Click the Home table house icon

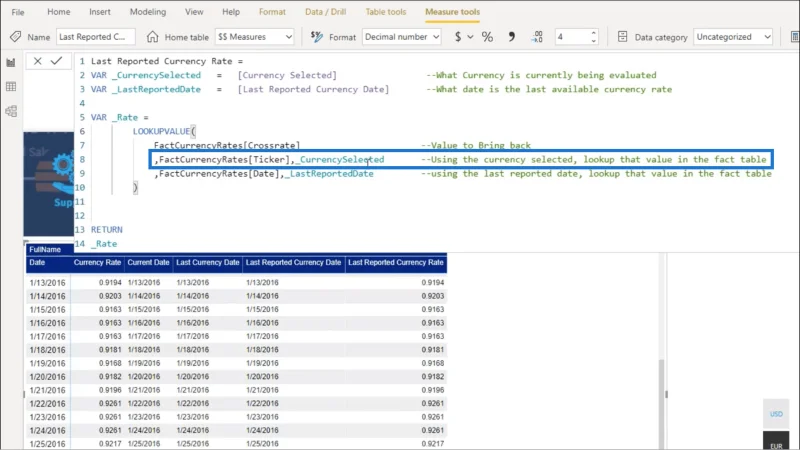[152, 37]
